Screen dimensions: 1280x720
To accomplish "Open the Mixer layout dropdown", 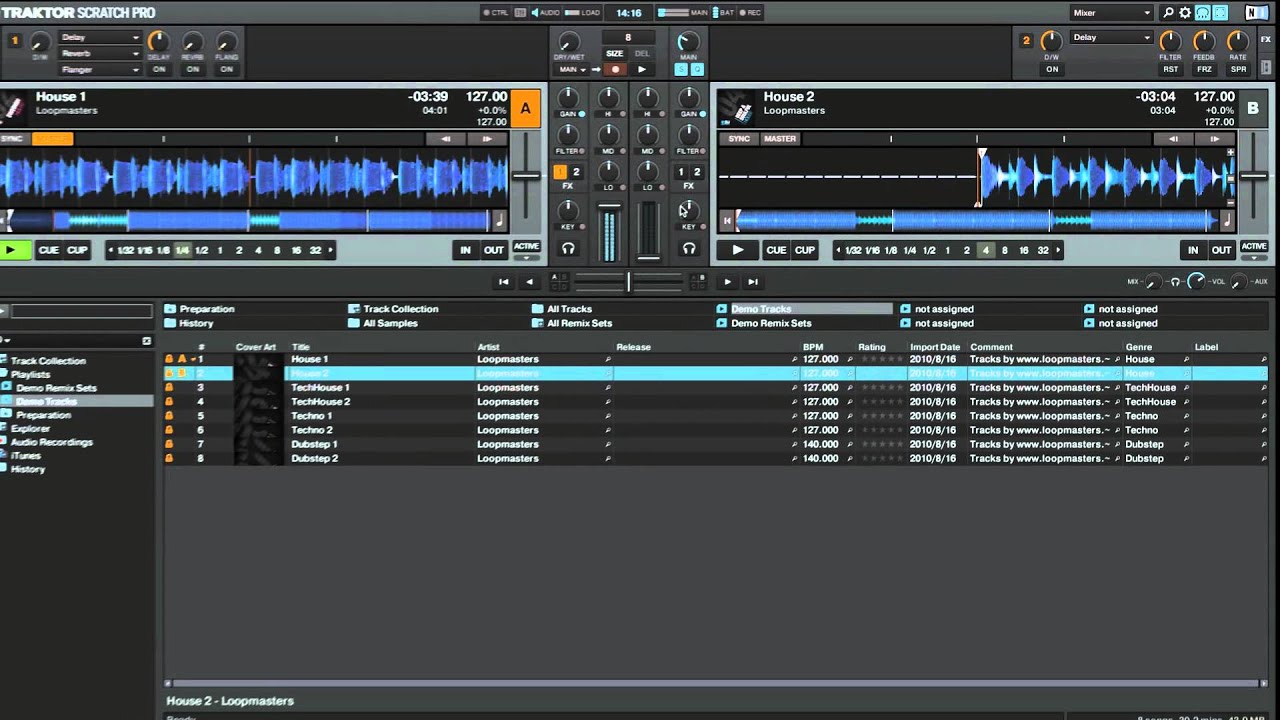I will pos(1112,13).
